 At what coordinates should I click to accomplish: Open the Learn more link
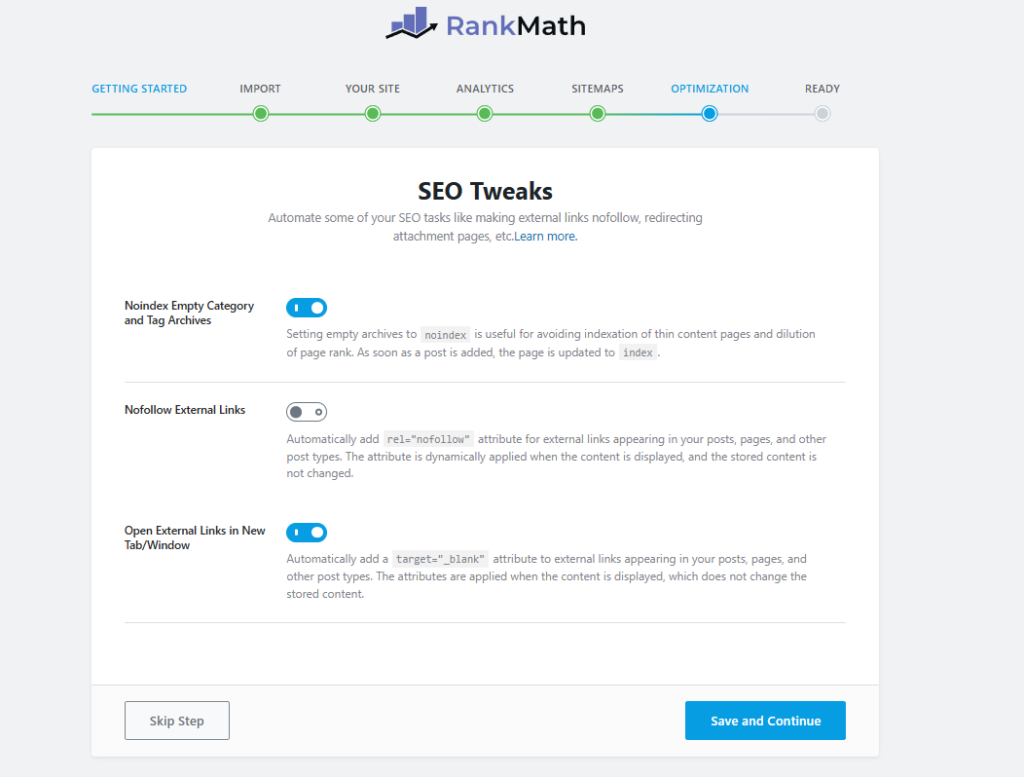point(545,236)
